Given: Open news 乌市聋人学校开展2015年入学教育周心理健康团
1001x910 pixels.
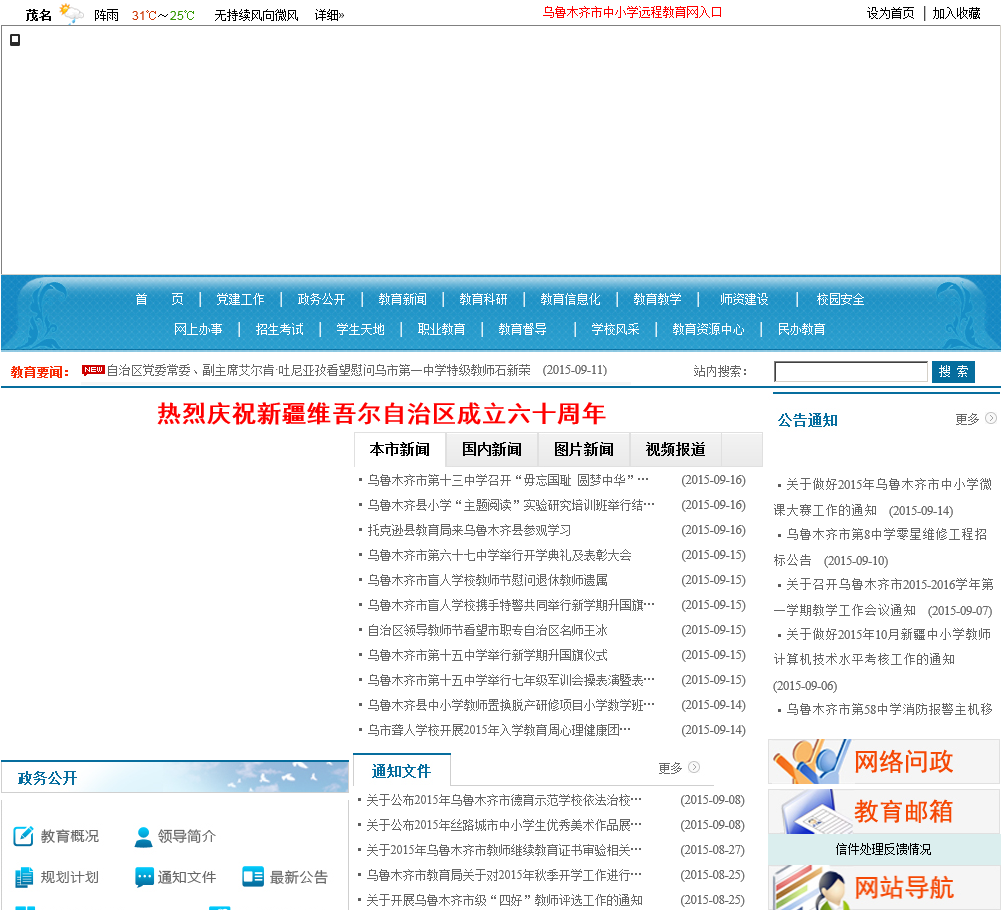Looking at the screenshot, I should (x=499, y=730).
